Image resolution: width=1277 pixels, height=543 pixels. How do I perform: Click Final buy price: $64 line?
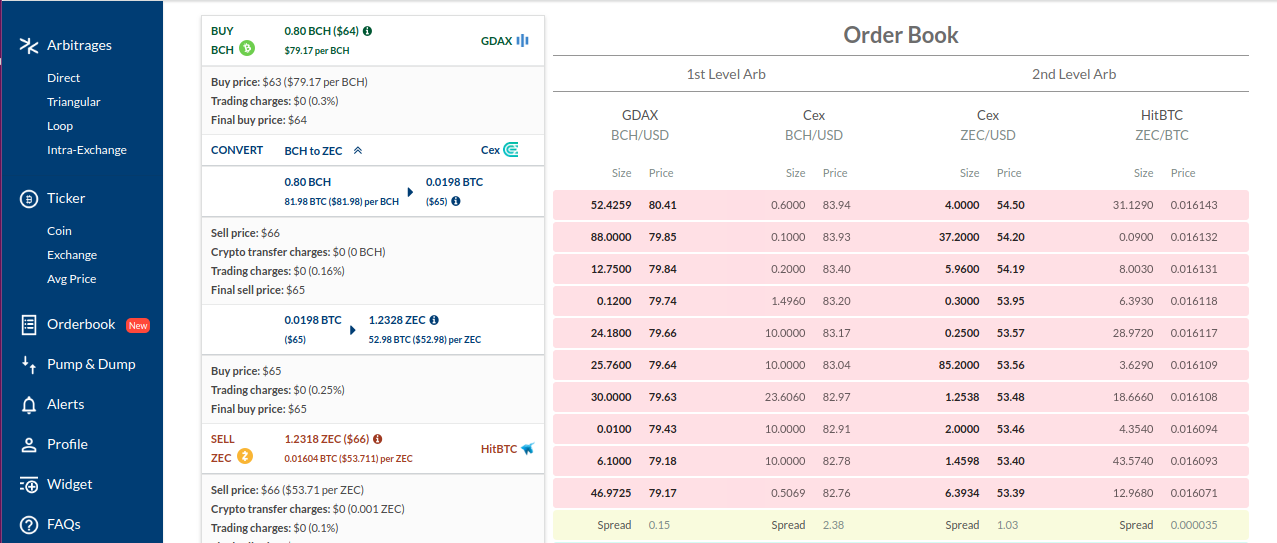259,120
